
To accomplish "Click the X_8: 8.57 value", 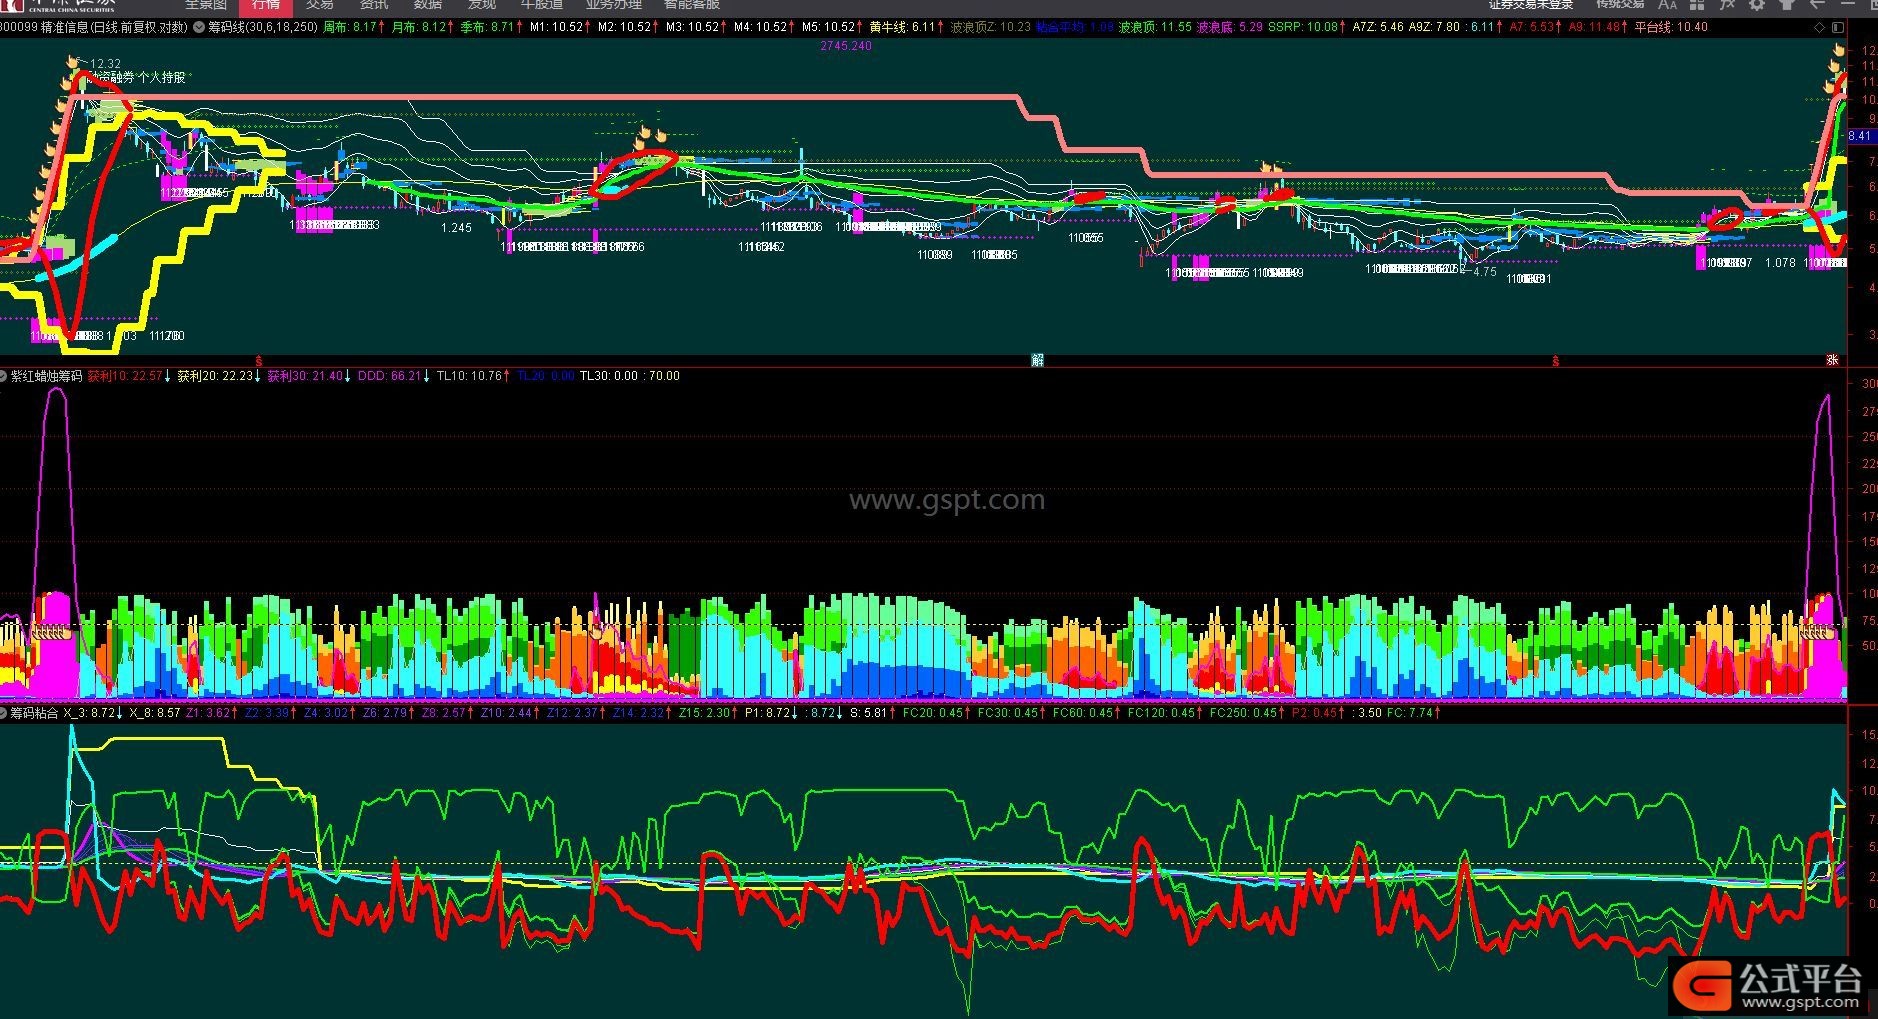I will click(x=155, y=713).
